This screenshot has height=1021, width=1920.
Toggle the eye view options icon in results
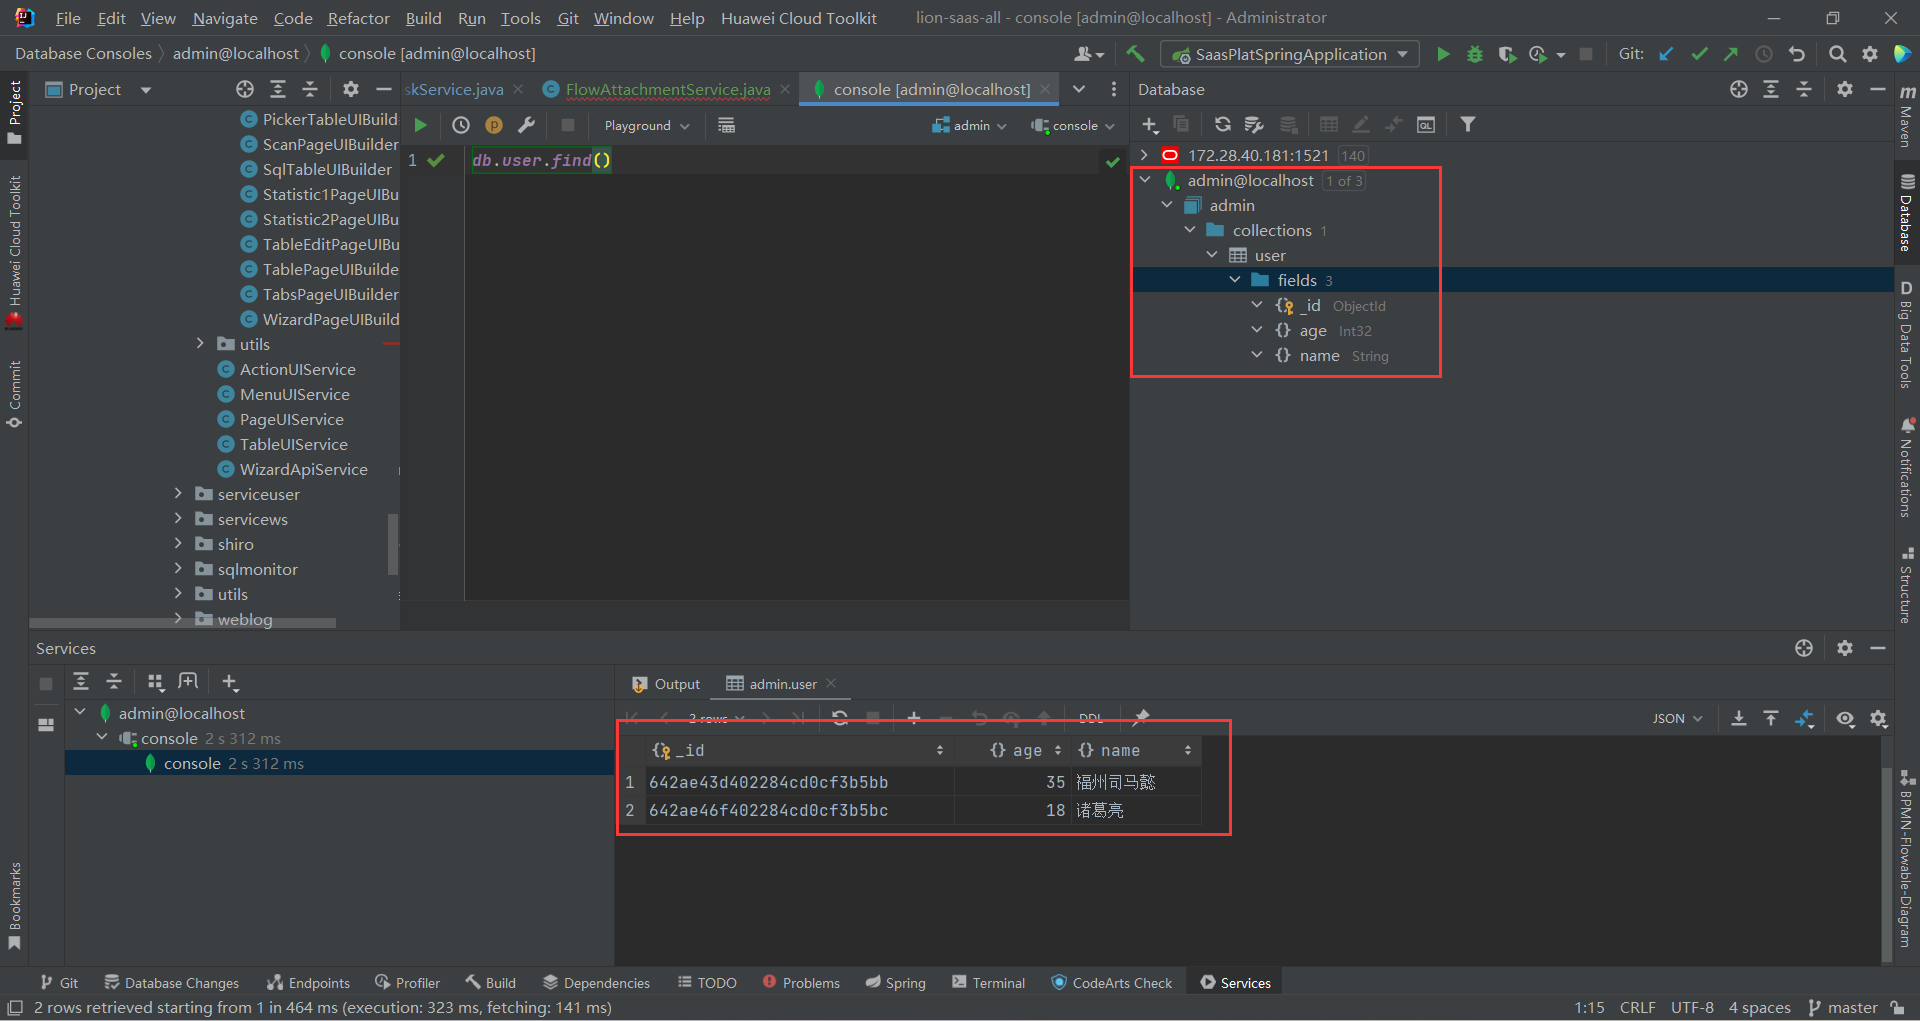click(x=1845, y=718)
